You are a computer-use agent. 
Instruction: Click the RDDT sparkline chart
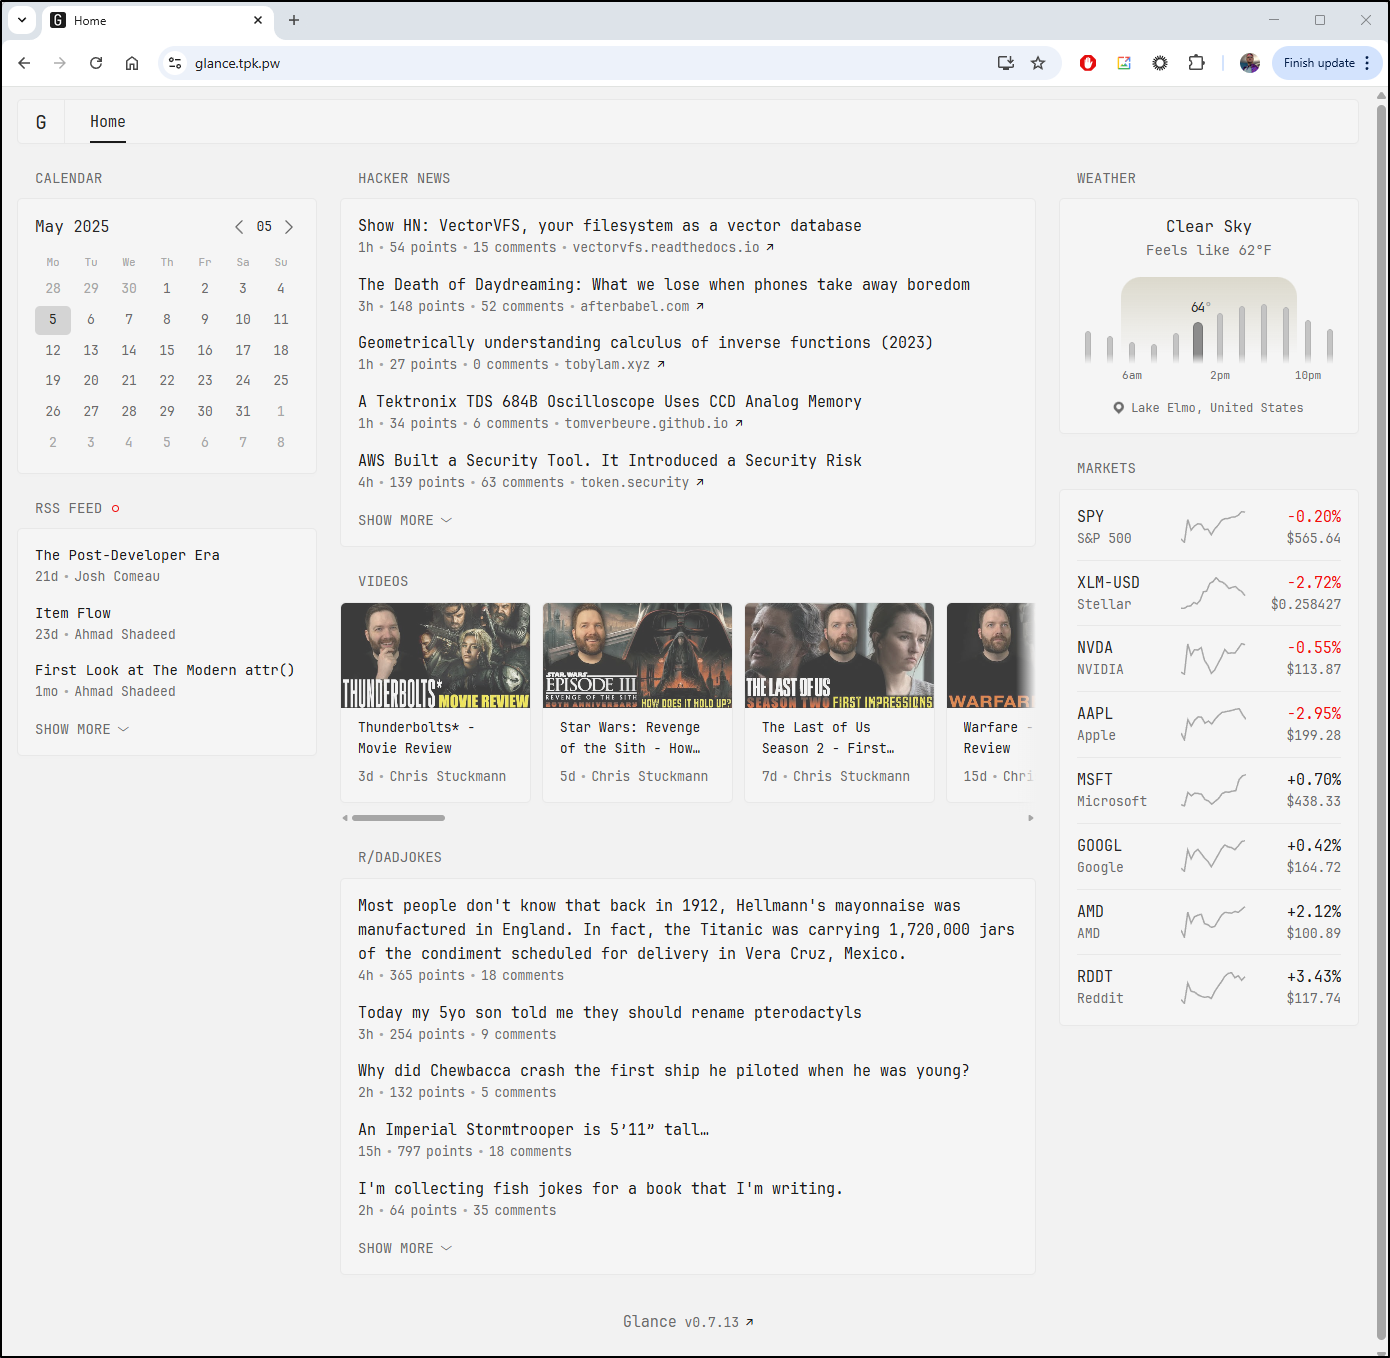pyautogui.click(x=1213, y=987)
